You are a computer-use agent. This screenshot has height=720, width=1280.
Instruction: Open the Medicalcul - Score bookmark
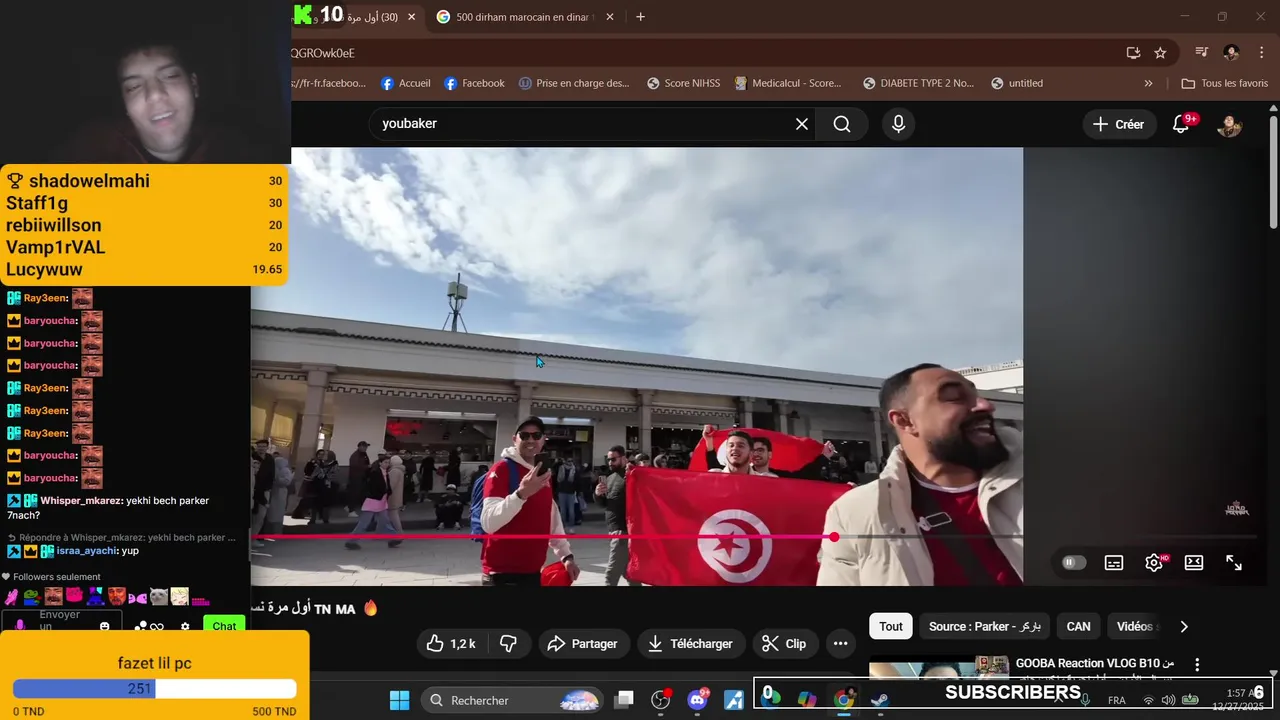coord(788,84)
